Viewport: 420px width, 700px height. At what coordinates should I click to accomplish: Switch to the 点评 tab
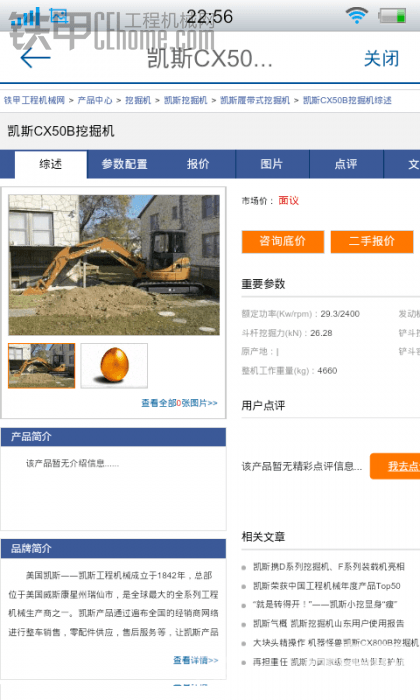click(346, 164)
